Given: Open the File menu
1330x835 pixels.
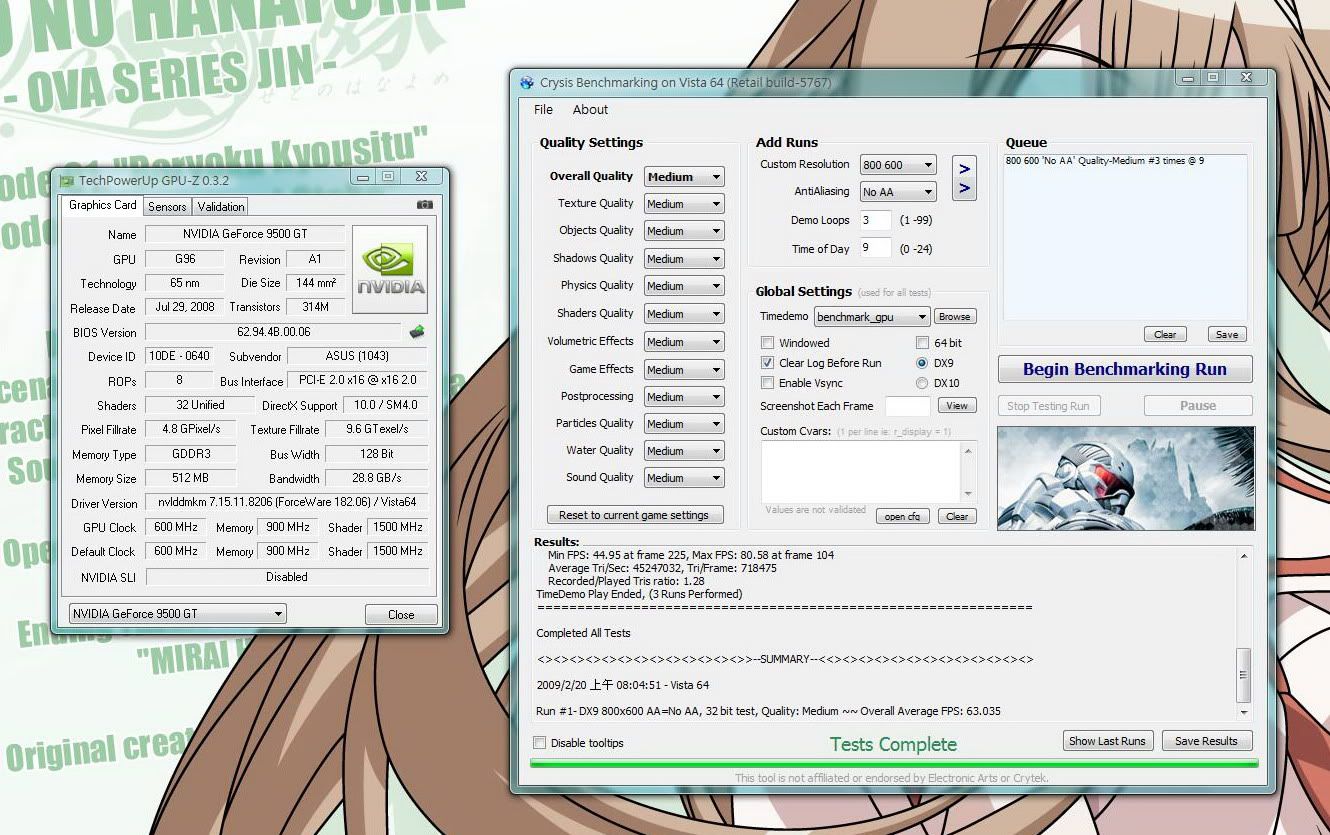Looking at the screenshot, I should pos(543,110).
